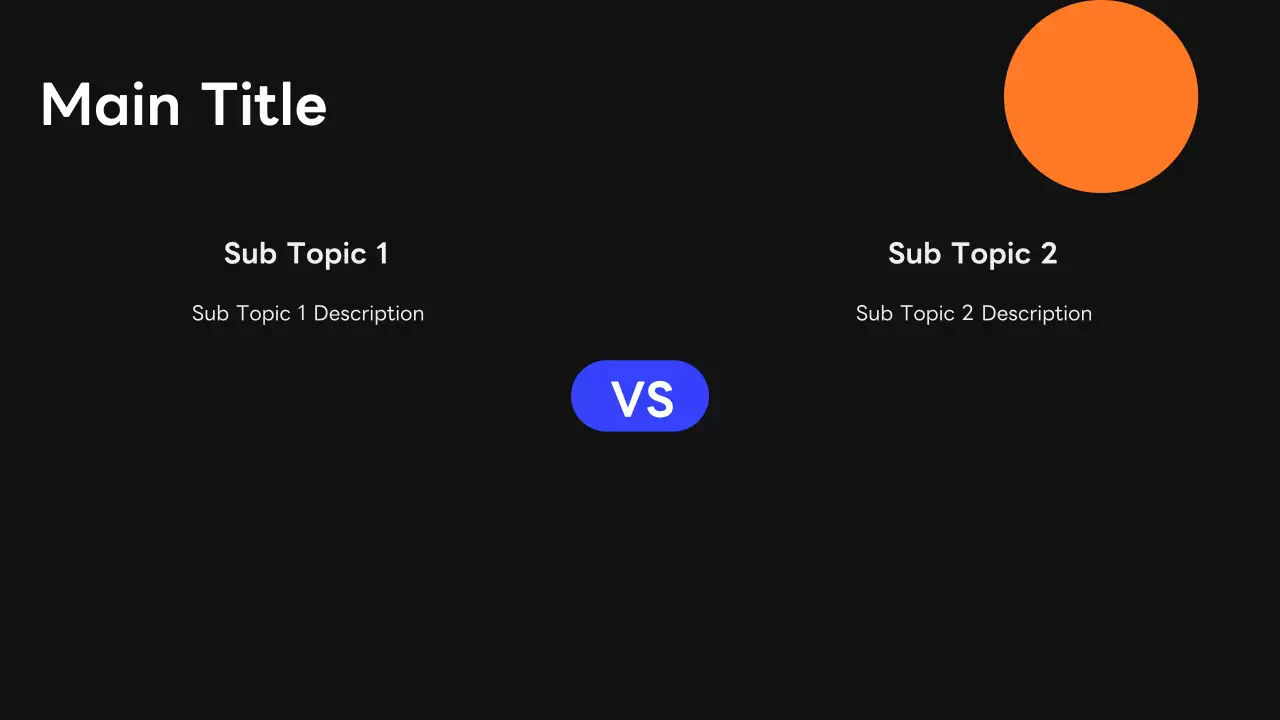Screen dimensions: 1280x720
Task: Select the orange circle shape
Action: pos(1100,96)
